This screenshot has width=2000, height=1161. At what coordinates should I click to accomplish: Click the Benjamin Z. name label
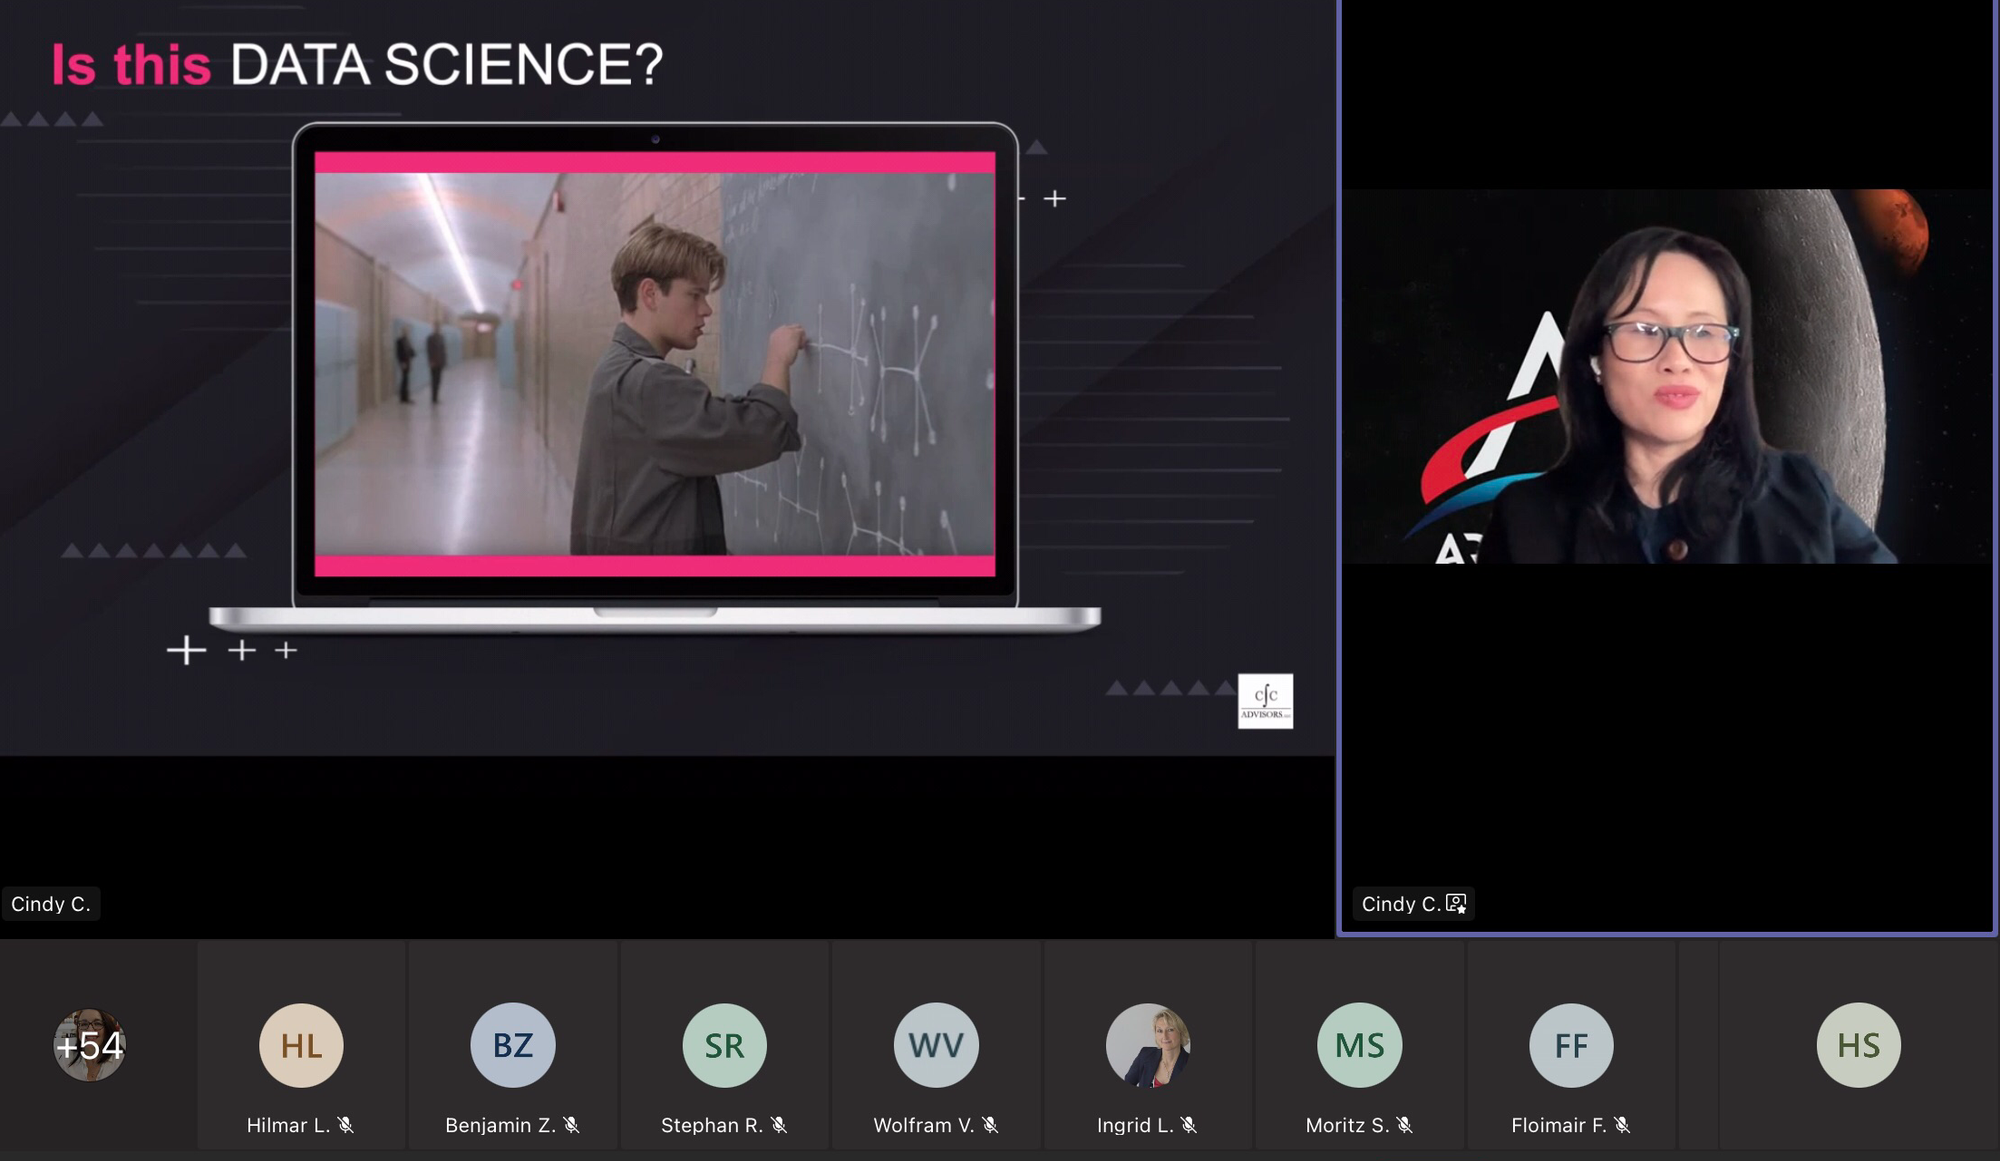pyautogui.click(x=500, y=1125)
